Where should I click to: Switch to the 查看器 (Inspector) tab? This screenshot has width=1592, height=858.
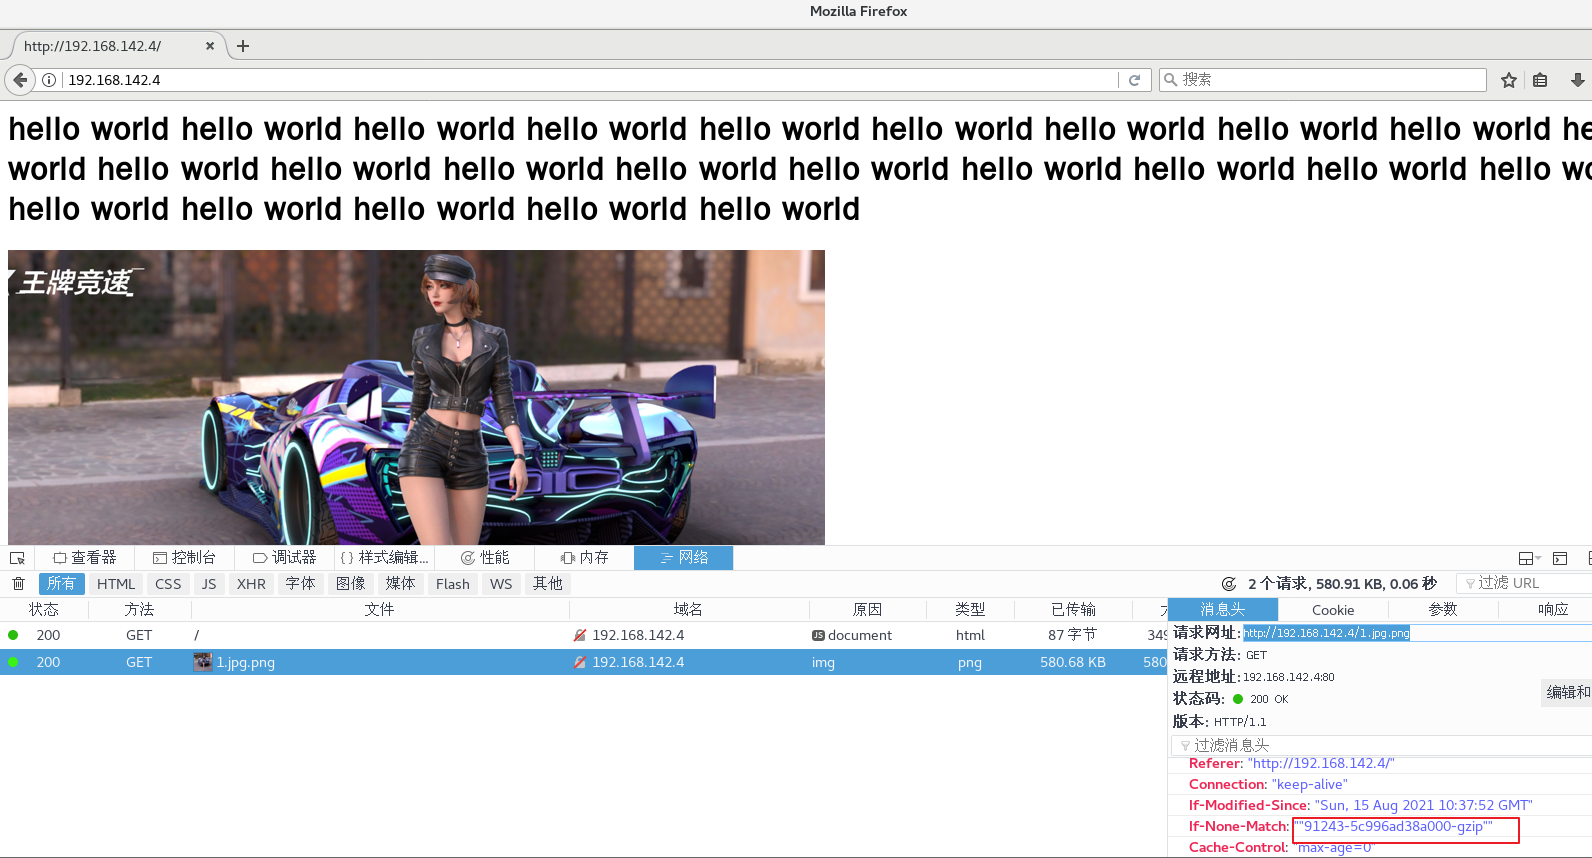85,558
